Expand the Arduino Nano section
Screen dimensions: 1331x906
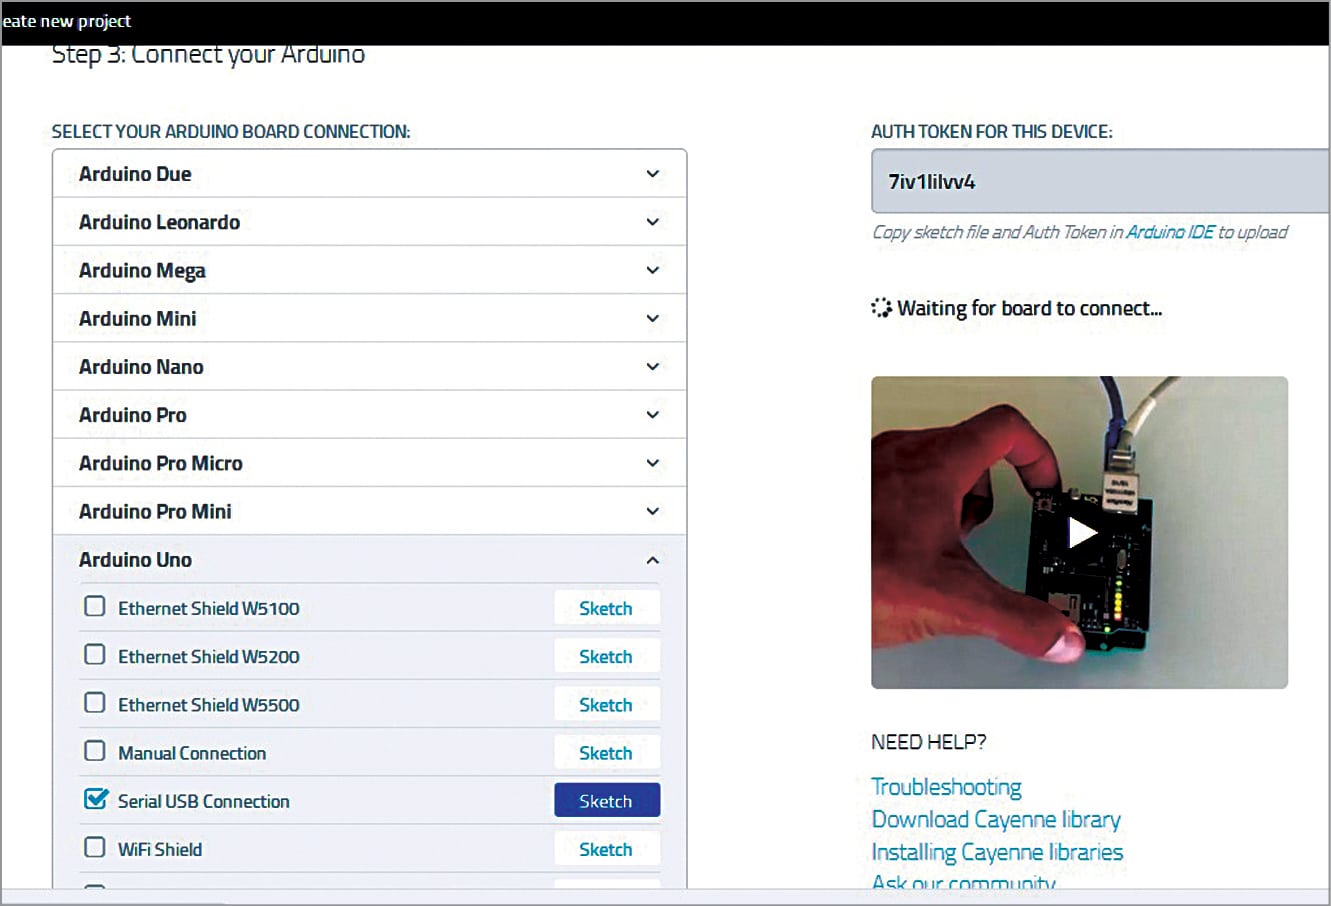point(652,366)
